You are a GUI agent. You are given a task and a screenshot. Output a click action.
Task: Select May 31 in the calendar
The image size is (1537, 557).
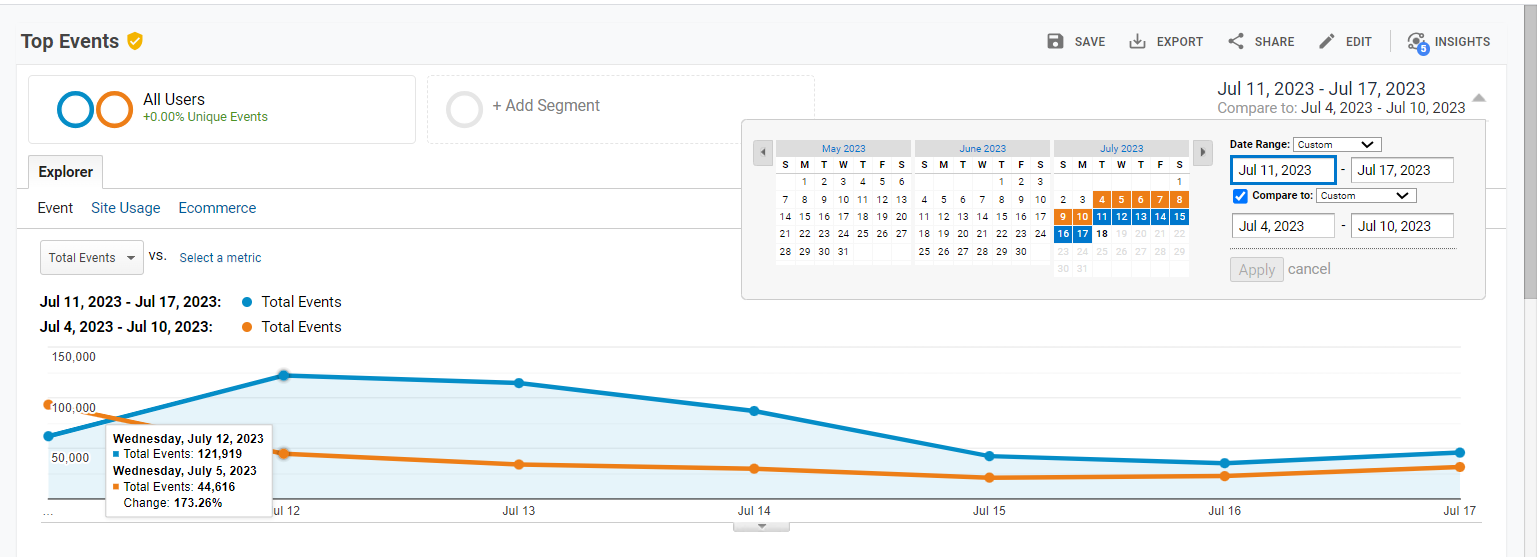pos(843,252)
